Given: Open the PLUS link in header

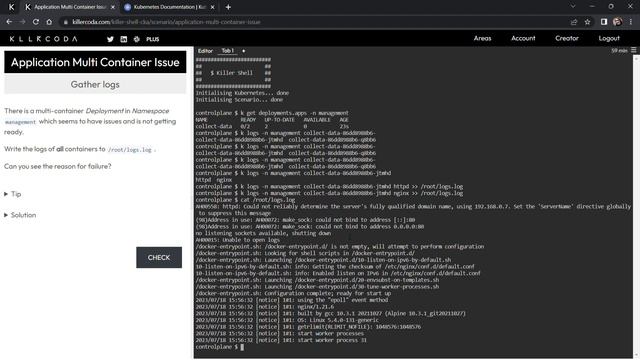Looking at the screenshot, I should [x=153, y=39].
